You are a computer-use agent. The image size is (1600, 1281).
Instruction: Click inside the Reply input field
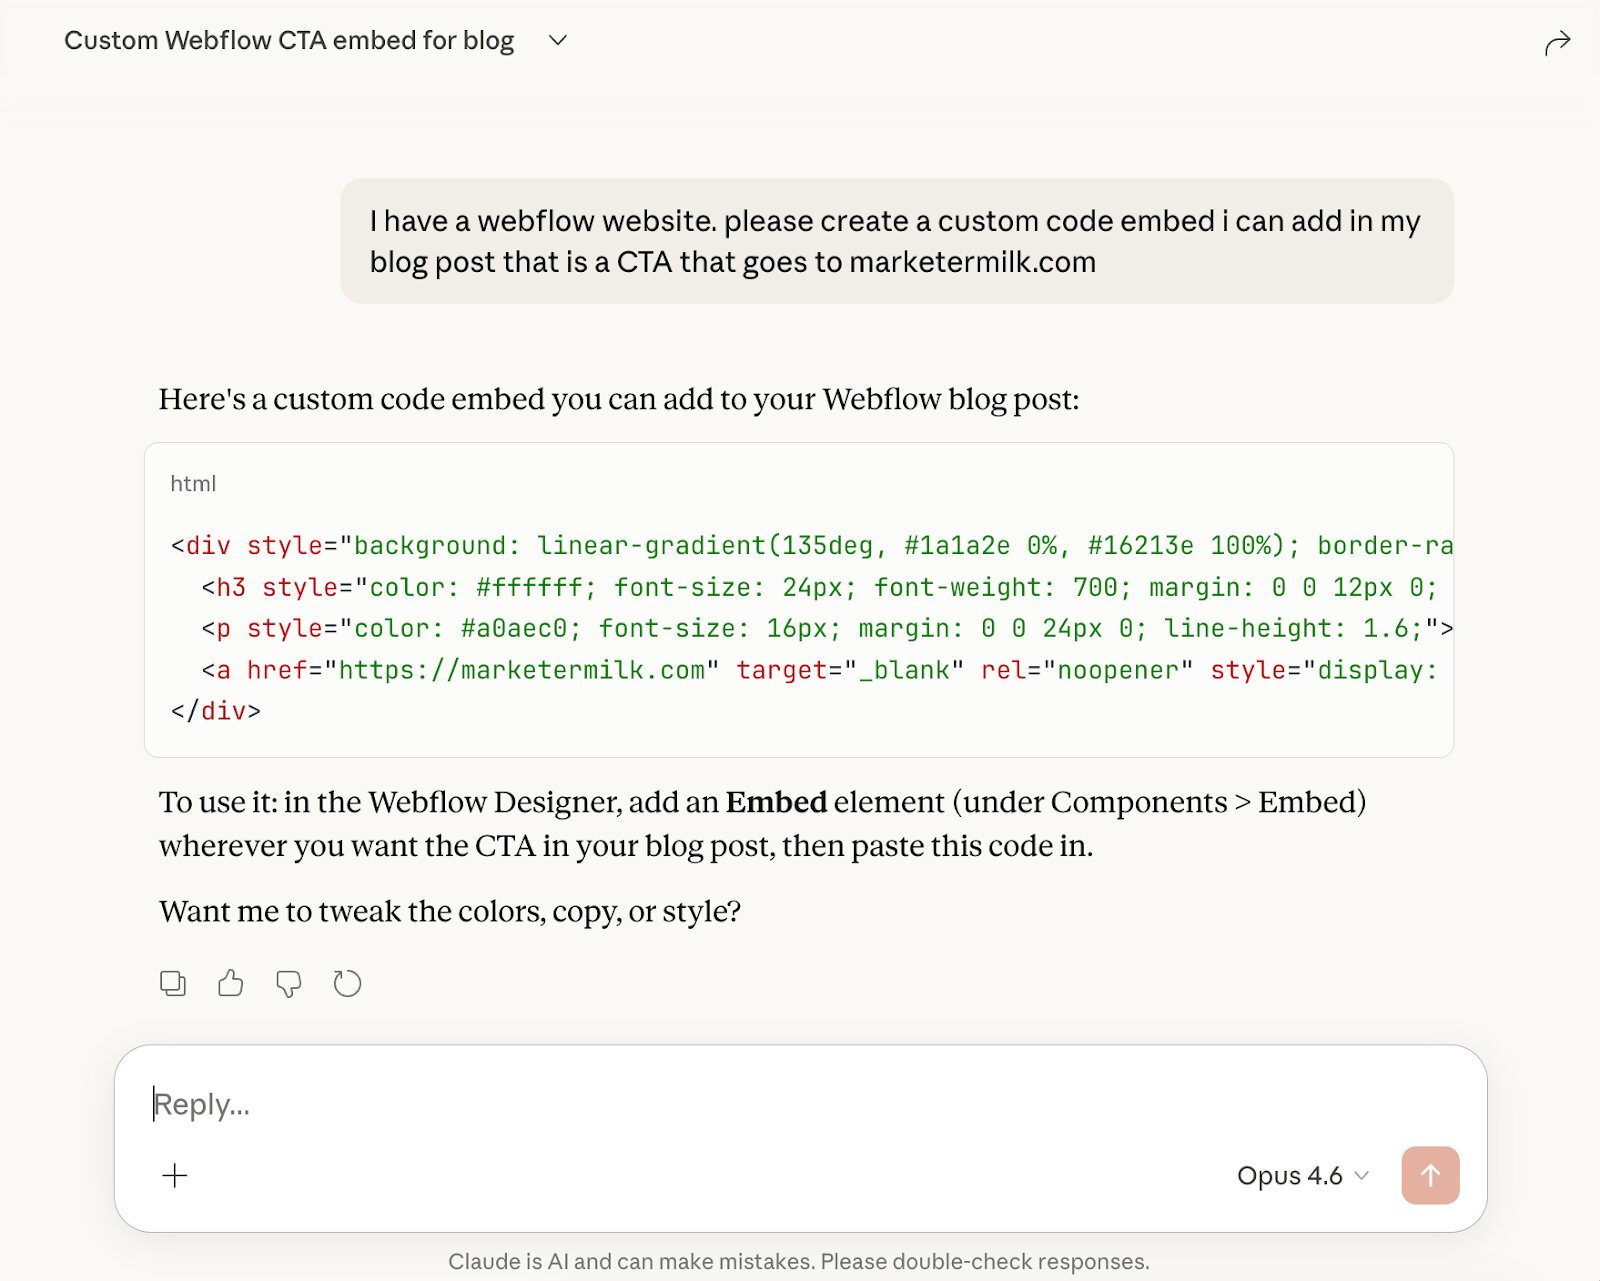tap(600, 1104)
